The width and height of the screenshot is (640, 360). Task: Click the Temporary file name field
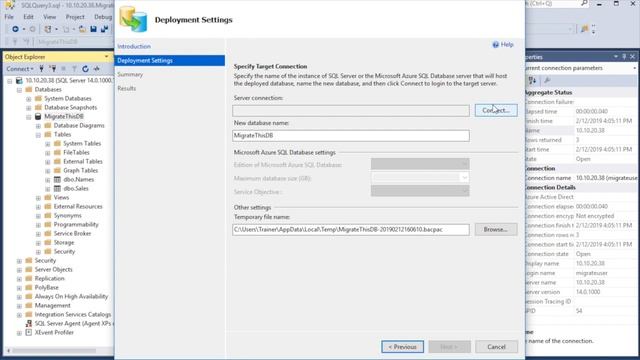(x=351, y=229)
